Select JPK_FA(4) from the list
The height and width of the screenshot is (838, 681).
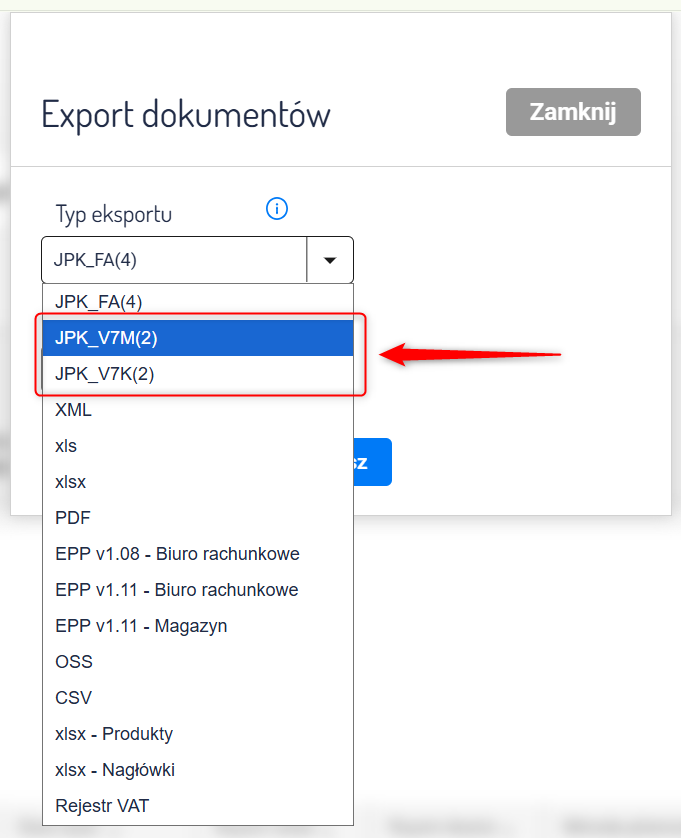[x=197, y=301]
